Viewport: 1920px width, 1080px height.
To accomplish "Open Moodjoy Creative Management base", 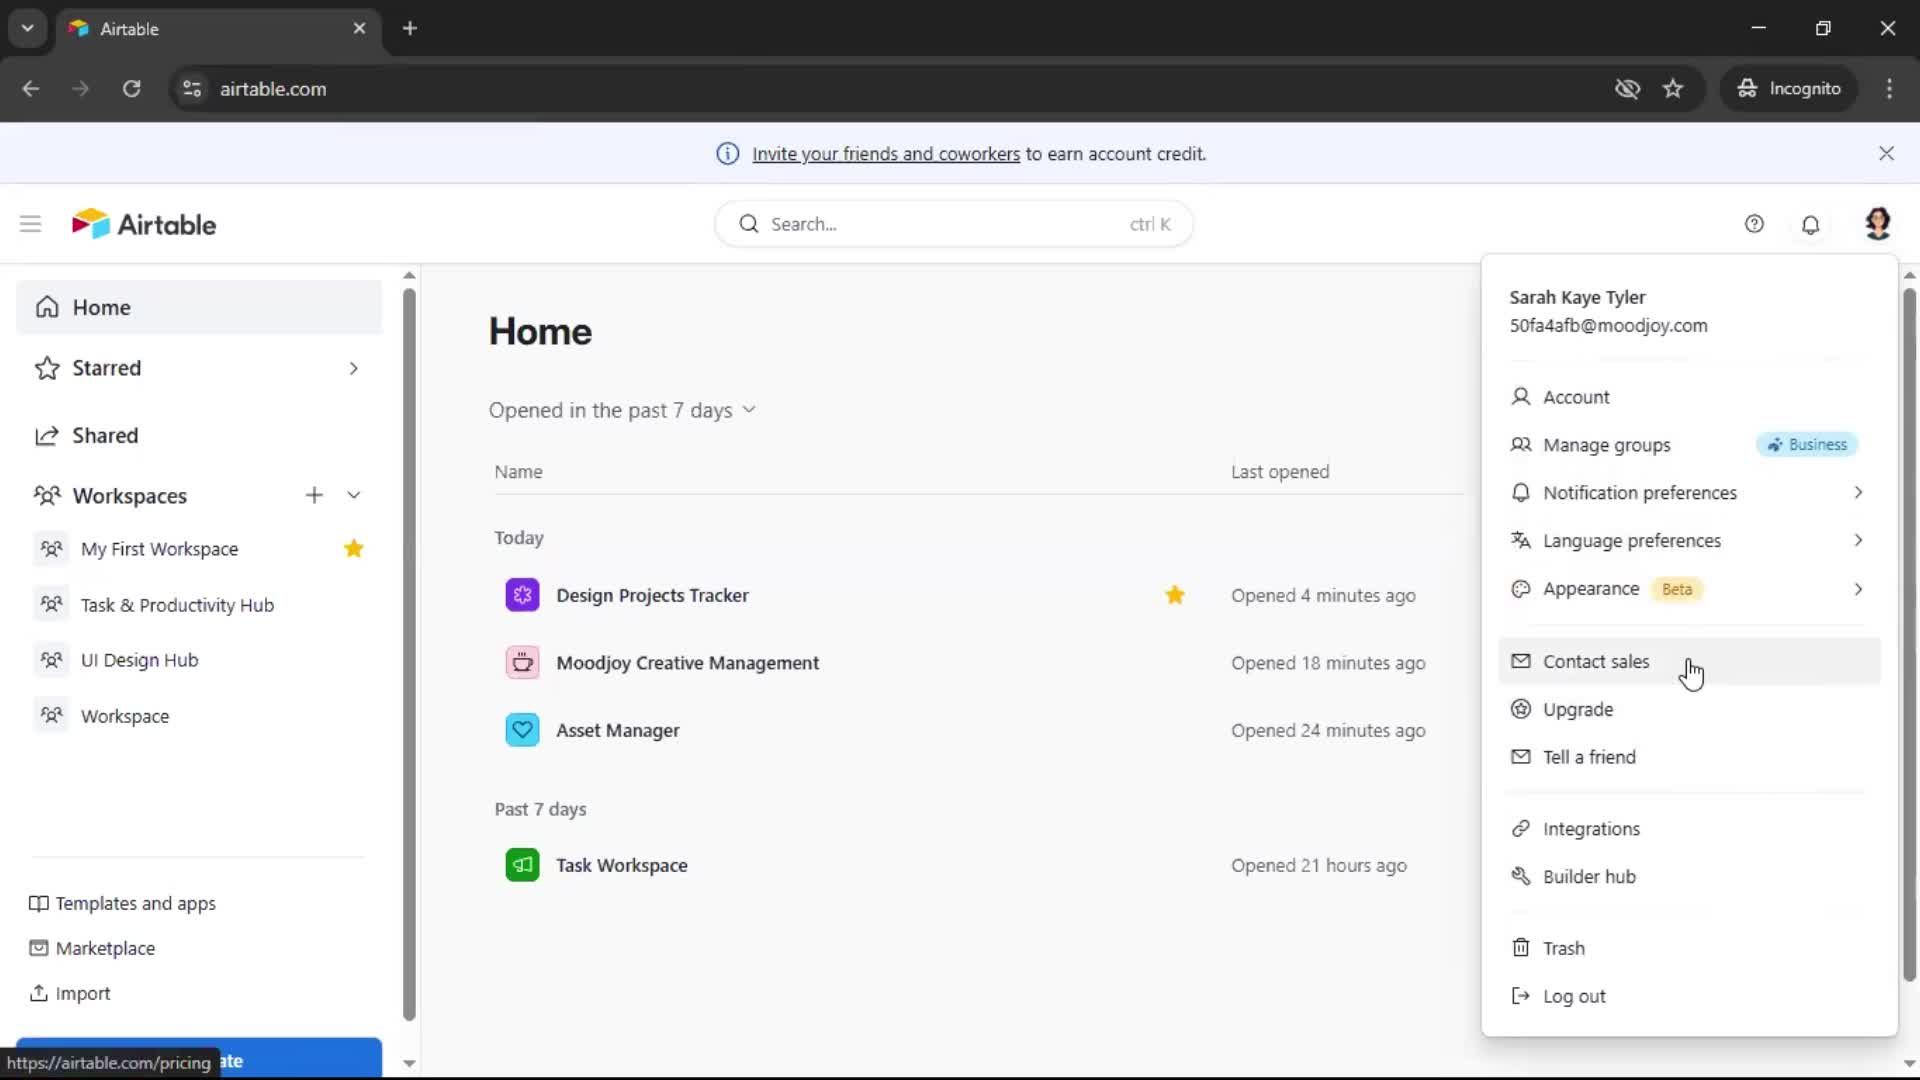I will click(687, 663).
